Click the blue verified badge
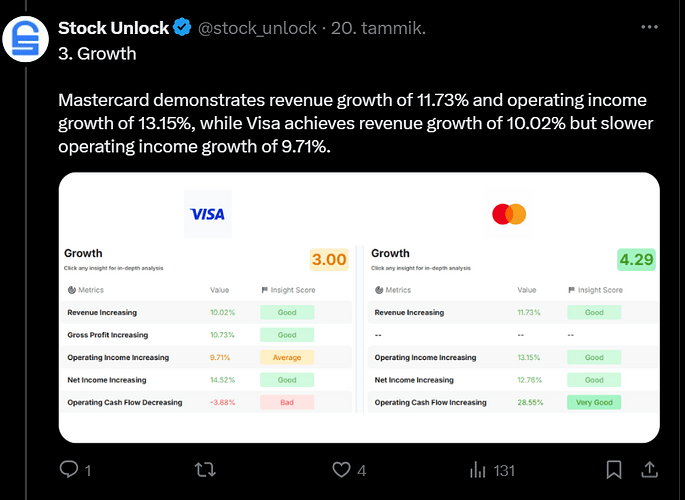The image size is (685, 500). 182,28
